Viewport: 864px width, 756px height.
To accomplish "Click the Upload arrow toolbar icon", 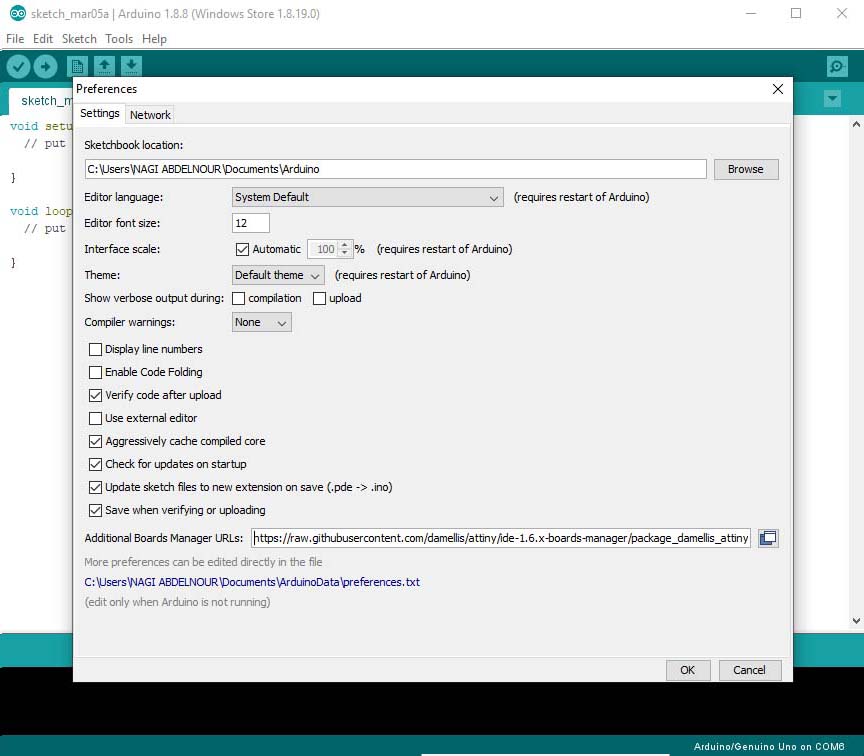I will (45, 67).
